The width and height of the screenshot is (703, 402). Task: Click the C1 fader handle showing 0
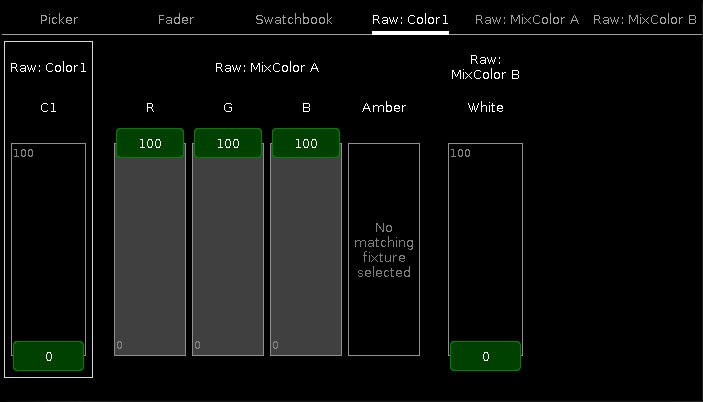[x=48, y=356]
